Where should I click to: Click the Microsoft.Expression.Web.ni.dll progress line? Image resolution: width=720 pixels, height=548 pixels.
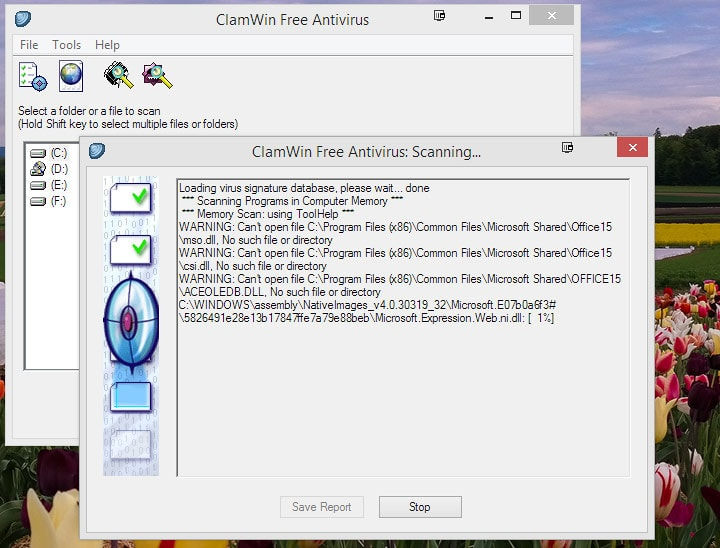[x=367, y=311]
